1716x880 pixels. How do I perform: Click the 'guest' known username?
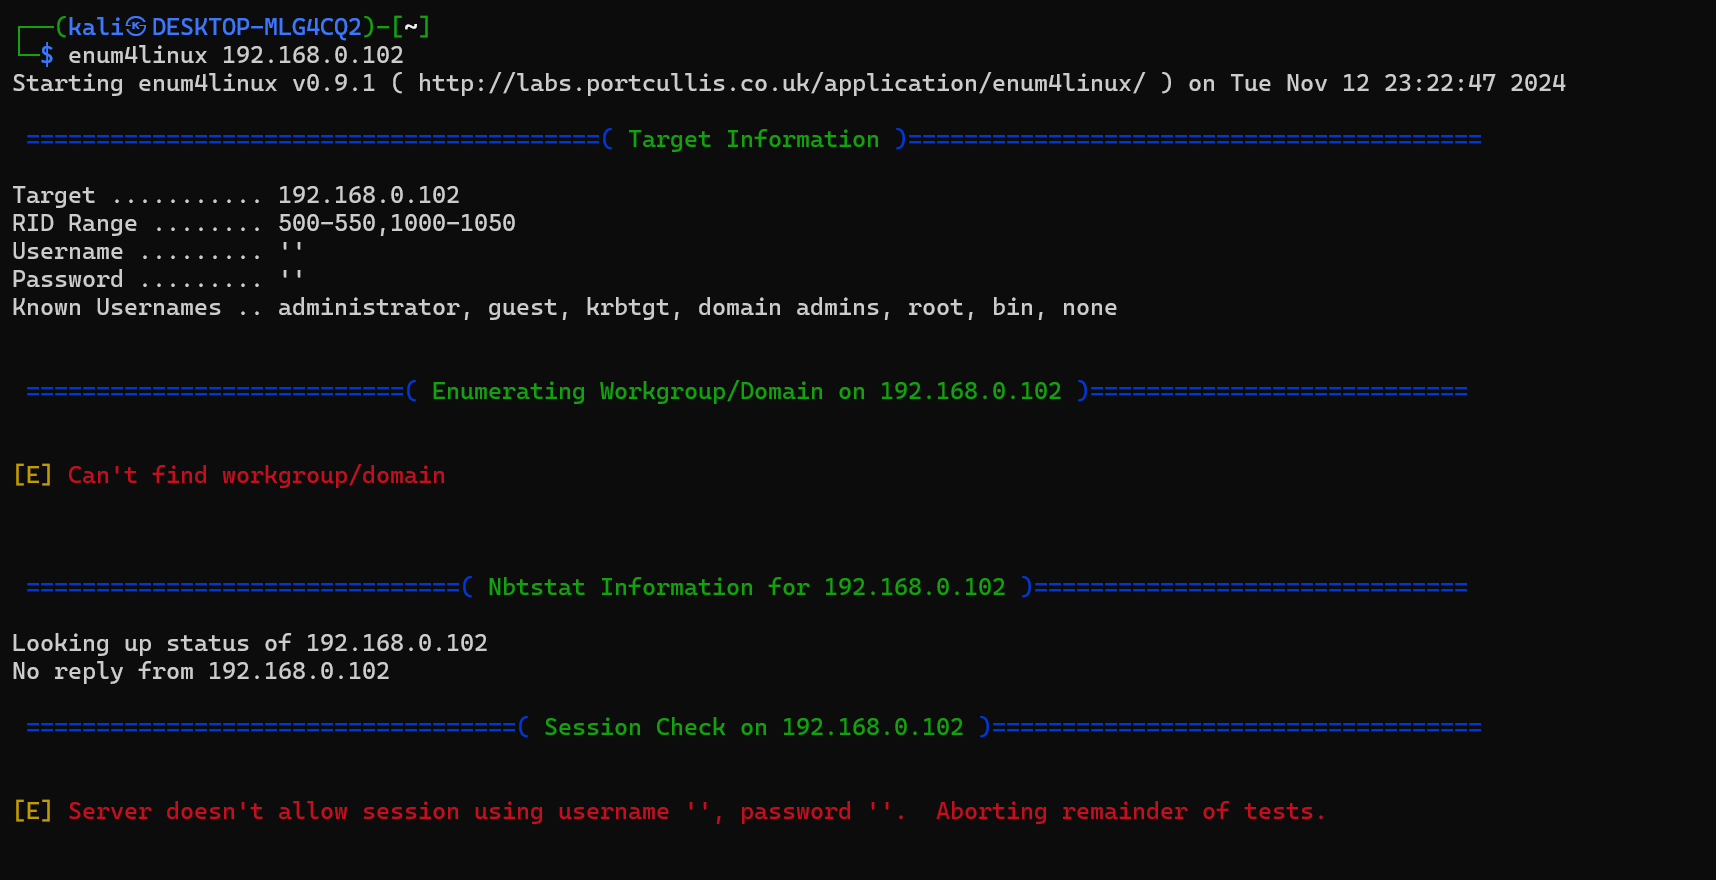coord(523,308)
